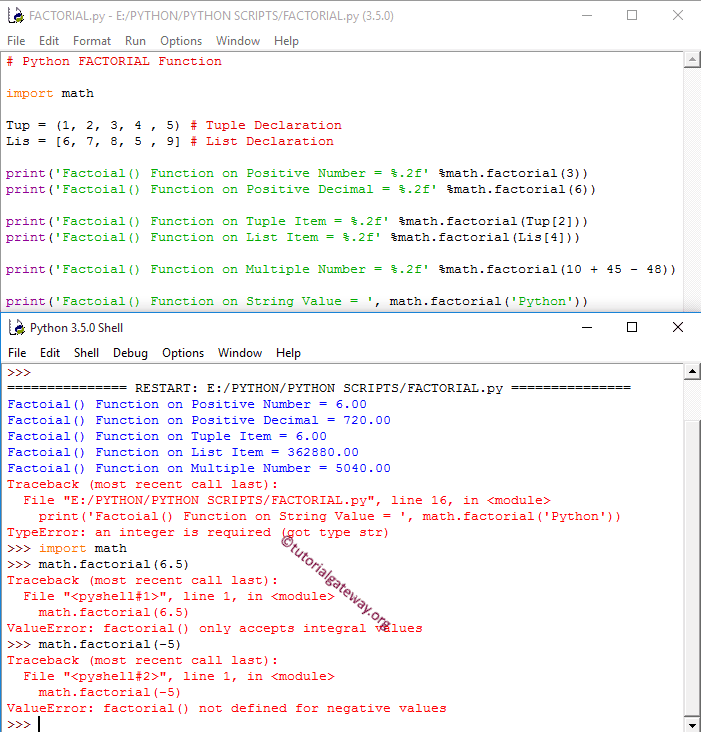Click shell scrollbar down arrow
Screen dimensions: 701x732
pos(692,724)
